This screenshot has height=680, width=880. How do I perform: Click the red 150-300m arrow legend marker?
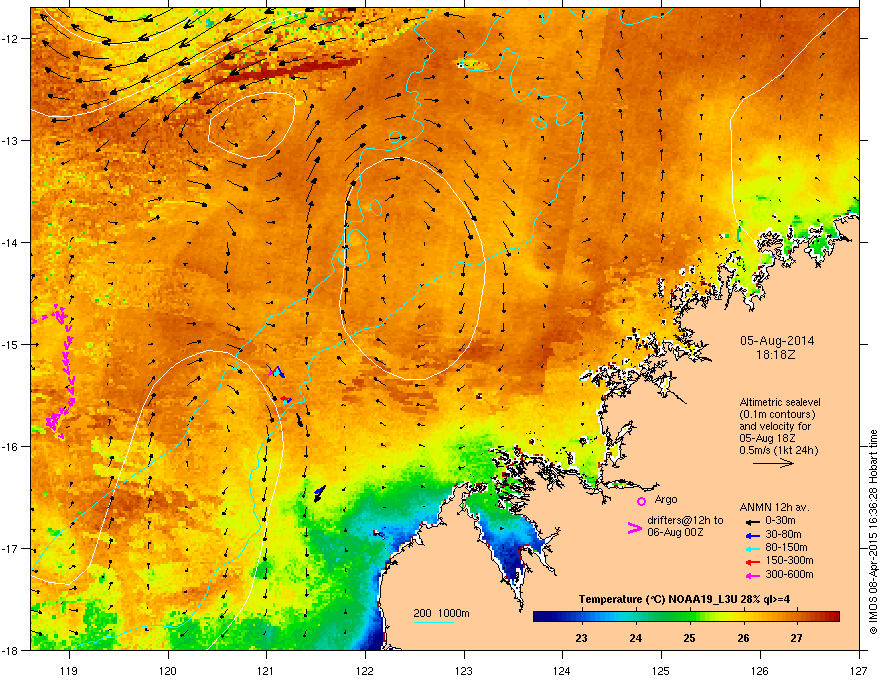click(x=753, y=562)
